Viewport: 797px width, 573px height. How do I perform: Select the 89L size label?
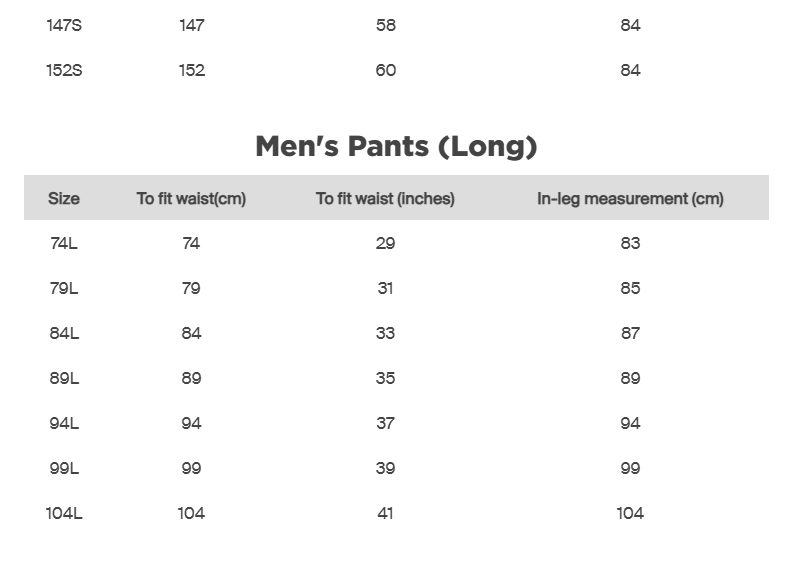[x=64, y=378]
